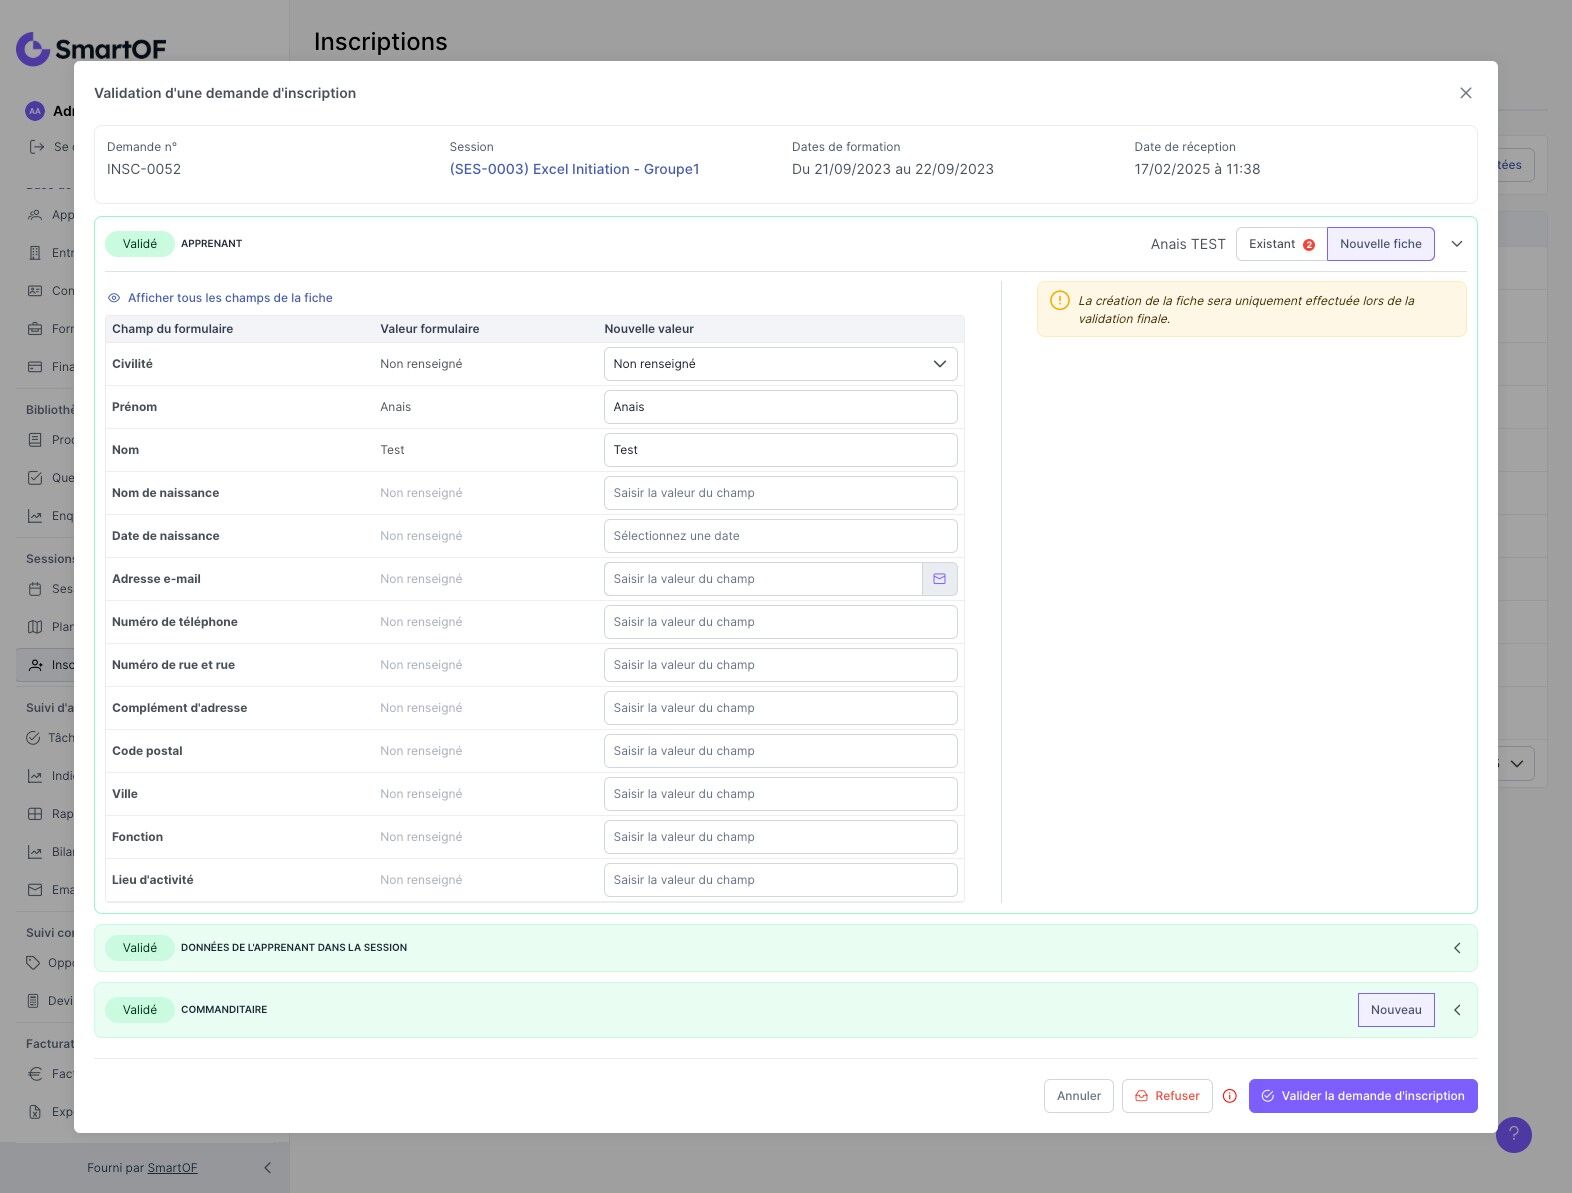Click the Indicateurs chart icon in sidebar
Screen dimensions: 1572x1193
(x=35, y=776)
